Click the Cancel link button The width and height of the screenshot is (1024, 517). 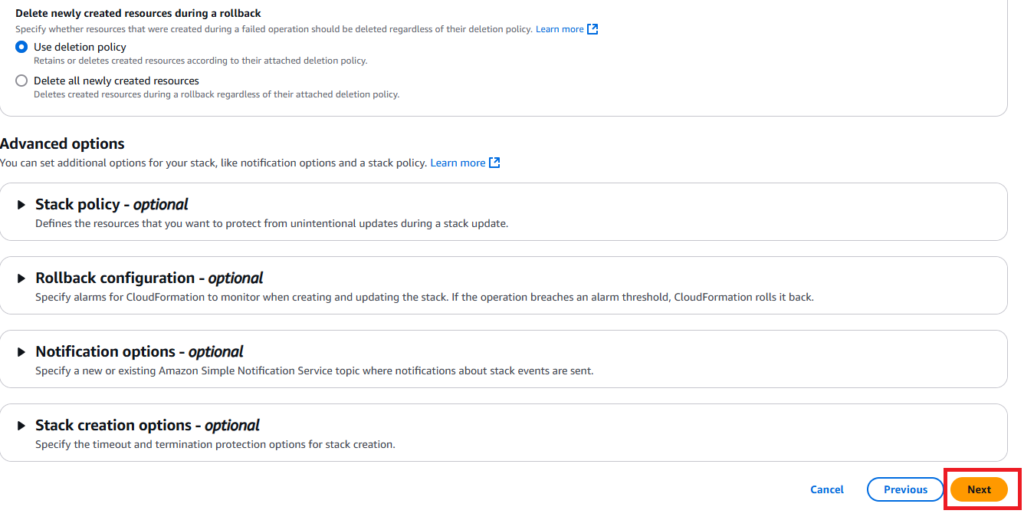coord(827,489)
